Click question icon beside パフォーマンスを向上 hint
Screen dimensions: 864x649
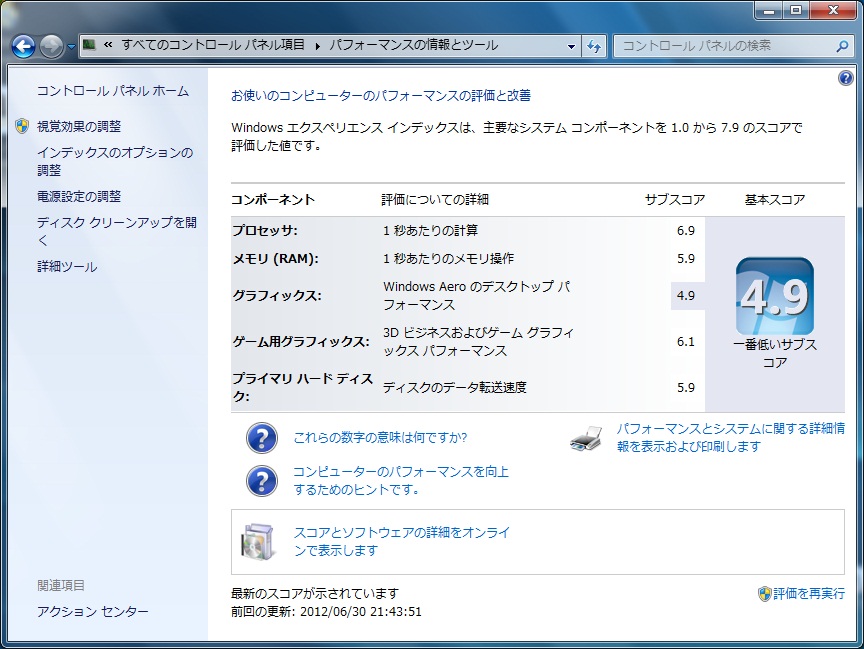262,481
